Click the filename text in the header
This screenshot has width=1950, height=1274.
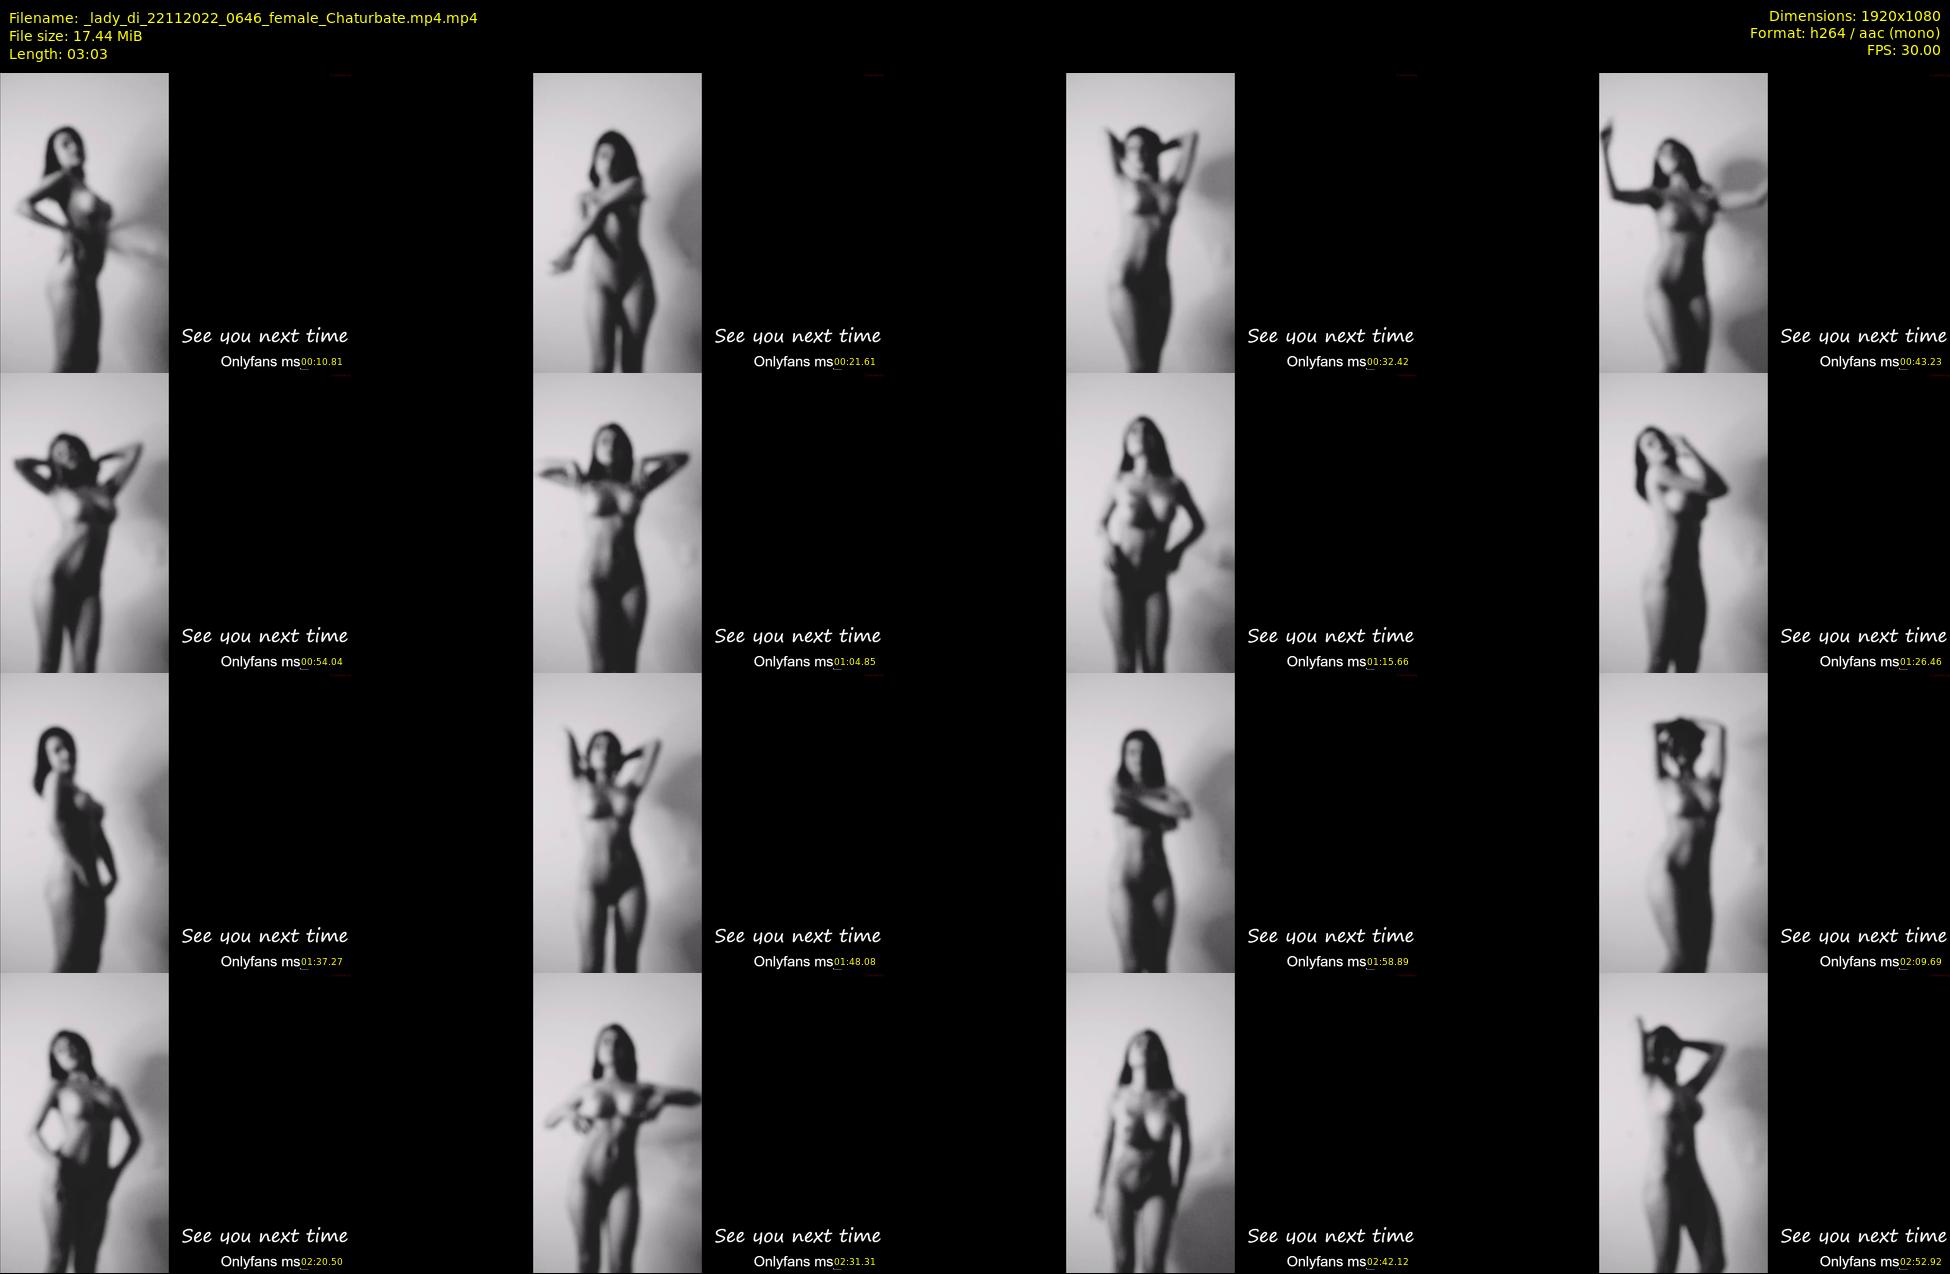243,18
